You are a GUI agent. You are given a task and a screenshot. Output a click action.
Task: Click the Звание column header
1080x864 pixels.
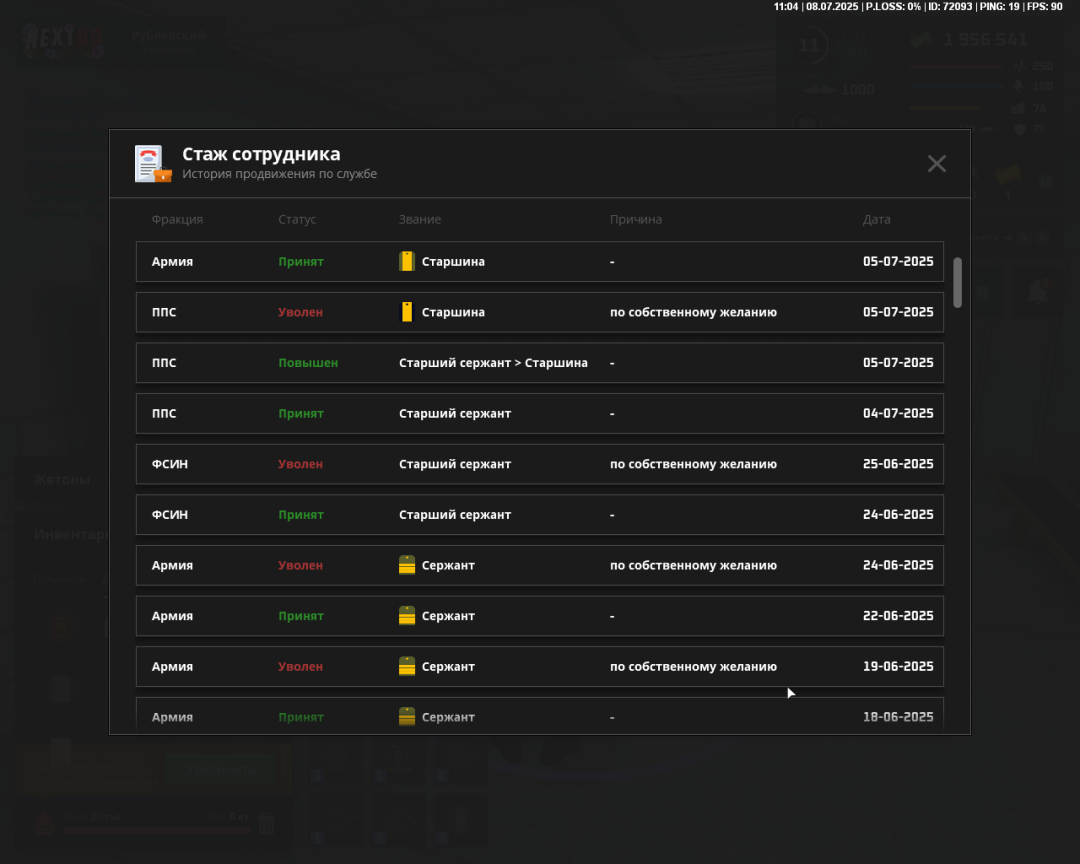(x=419, y=219)
